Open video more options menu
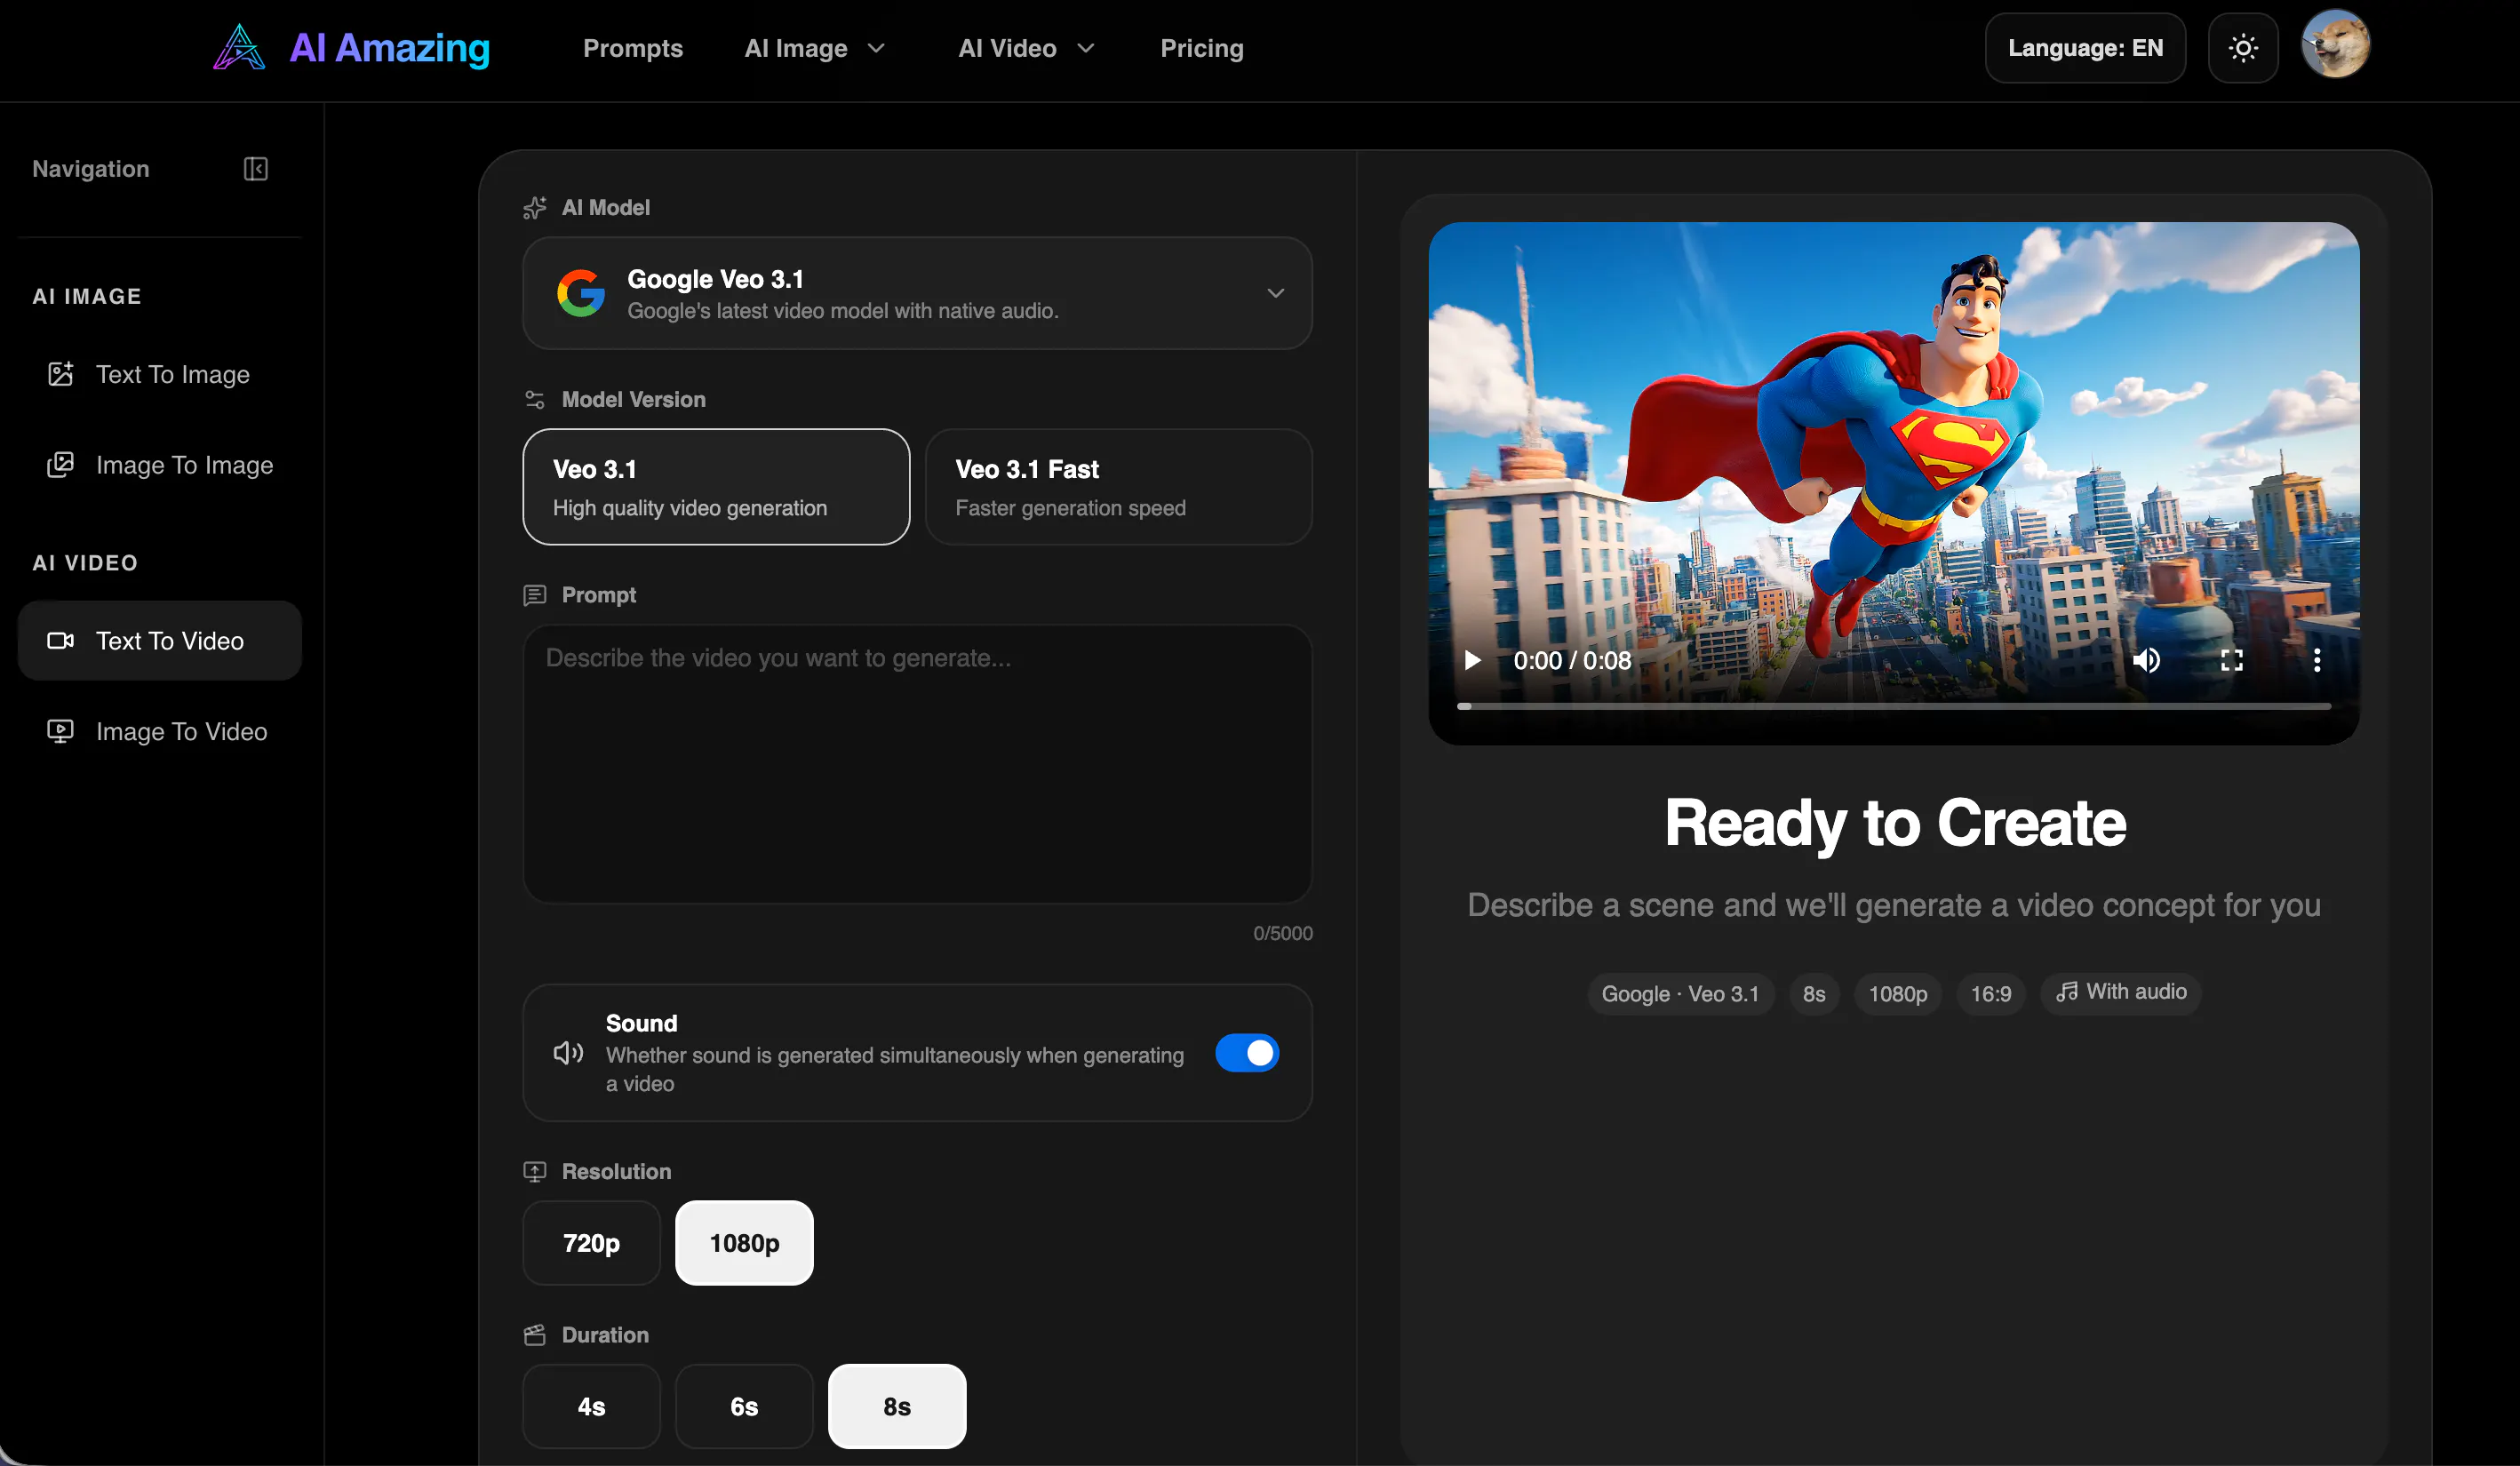The width and height of the screenshot is (2520, 1466). click(2317, 660)
